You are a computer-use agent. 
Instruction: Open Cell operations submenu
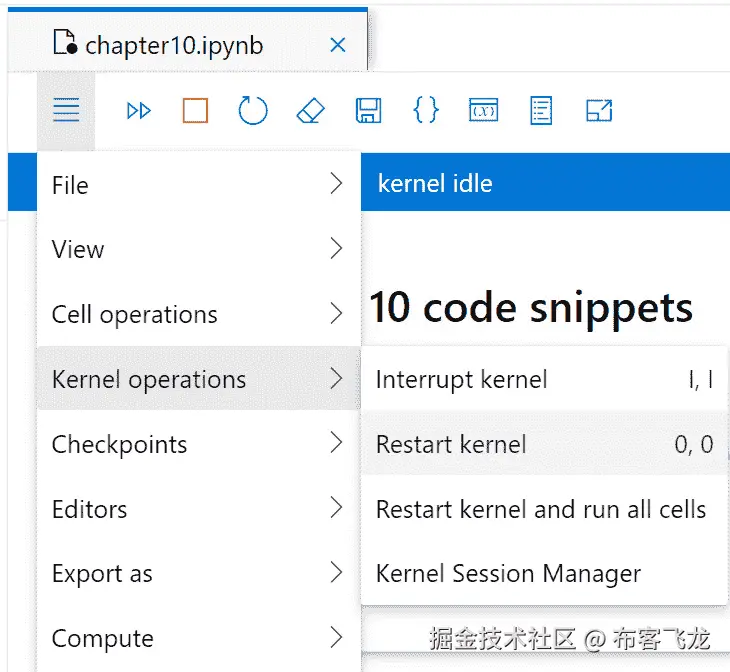pos(199,314)
